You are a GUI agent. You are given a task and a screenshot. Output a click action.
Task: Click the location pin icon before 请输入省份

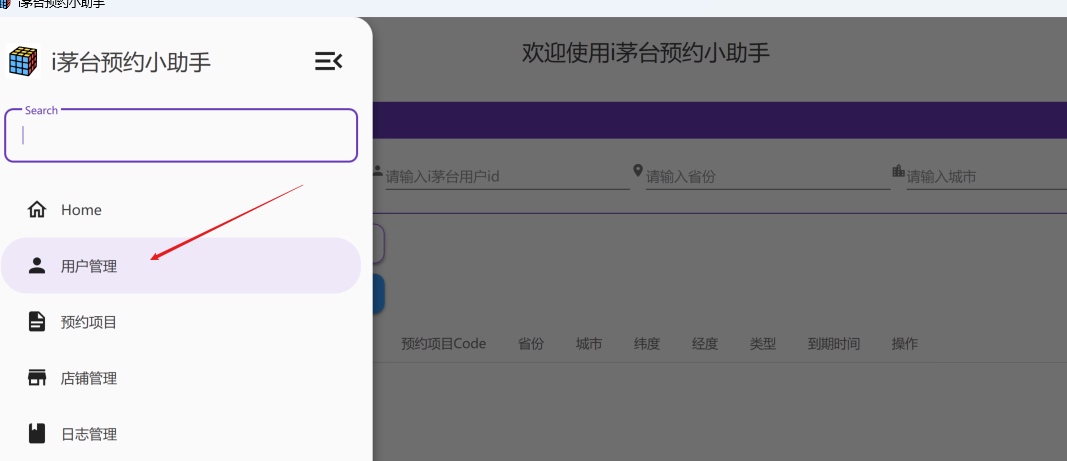638,170
